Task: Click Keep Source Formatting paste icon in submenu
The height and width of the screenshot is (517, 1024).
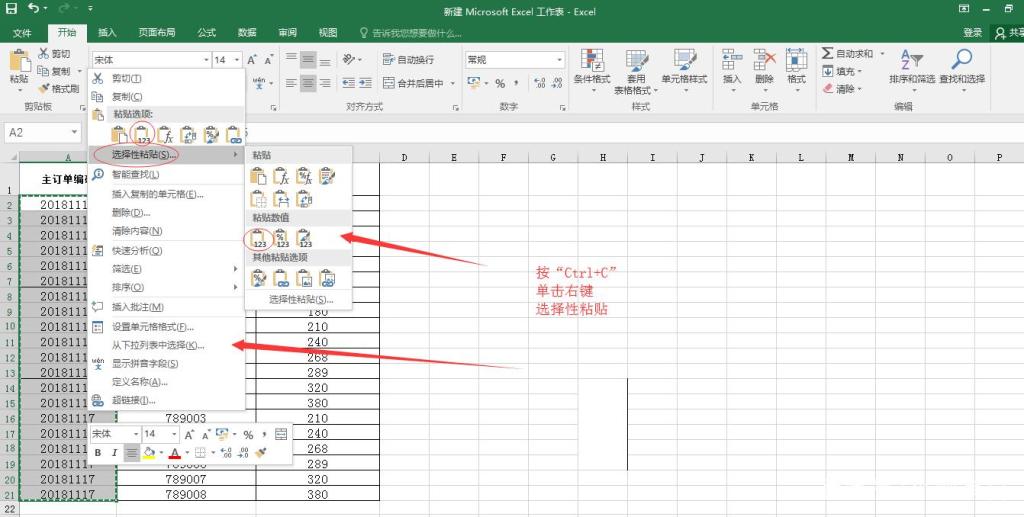Action: (327, 176)
